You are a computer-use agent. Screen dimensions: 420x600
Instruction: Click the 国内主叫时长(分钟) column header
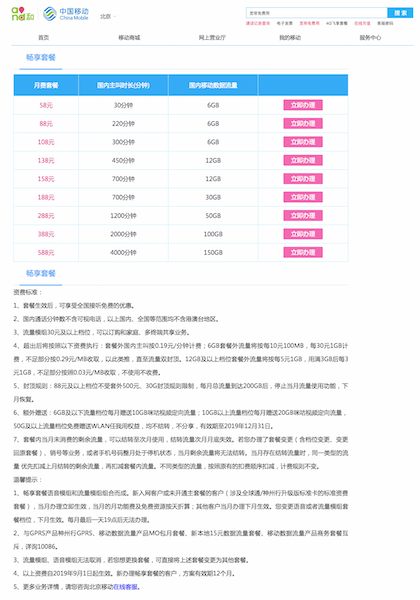click(123, 85)
